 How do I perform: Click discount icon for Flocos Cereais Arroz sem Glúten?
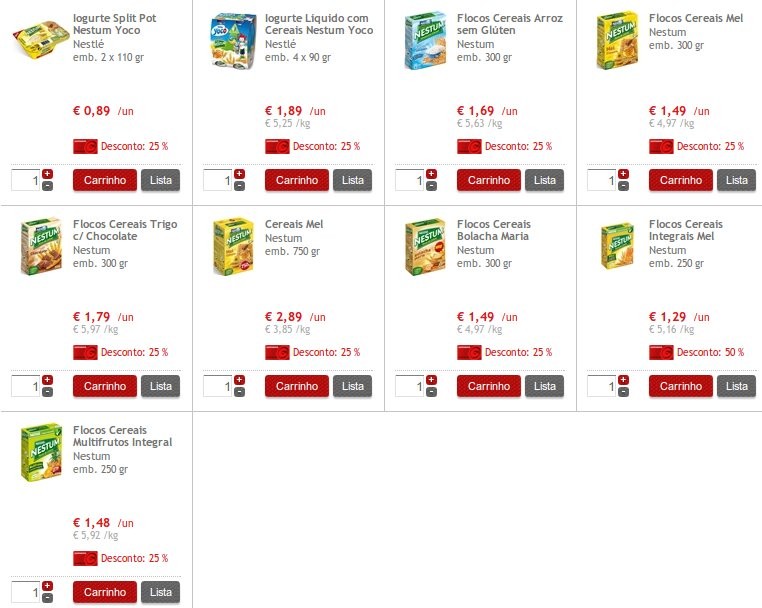tap(469, 146)
